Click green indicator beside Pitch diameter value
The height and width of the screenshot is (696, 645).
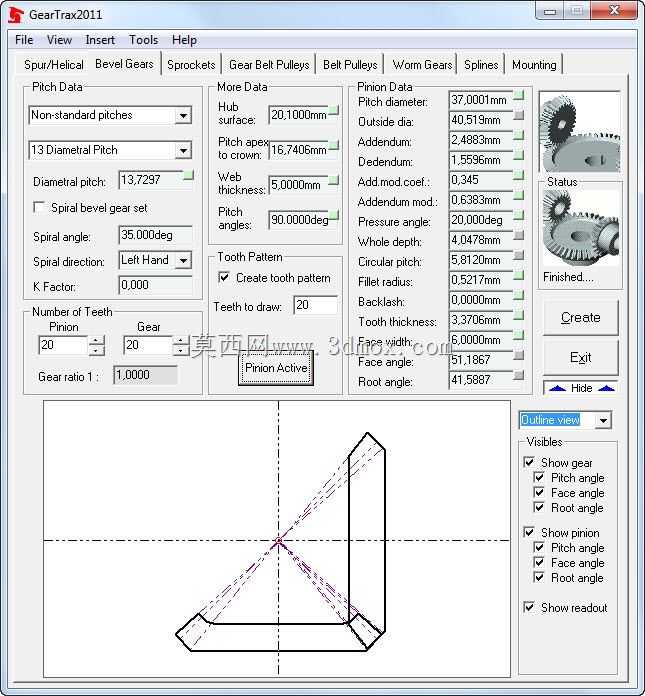(x=518, y=95)
